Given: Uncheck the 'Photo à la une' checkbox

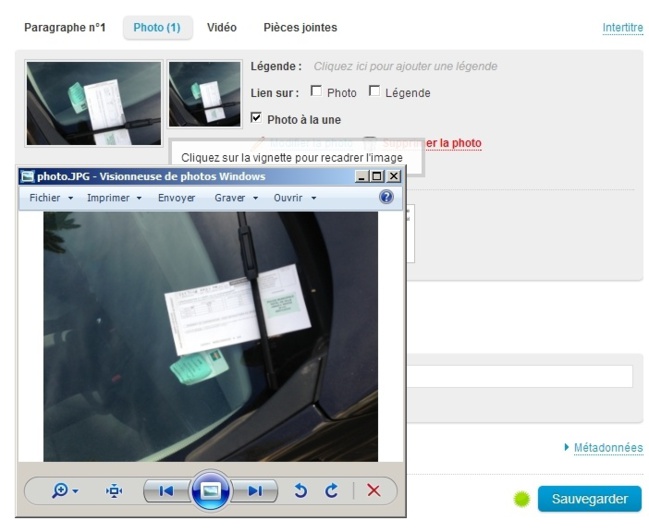Looking at the screenshot, I should [257, 119].
